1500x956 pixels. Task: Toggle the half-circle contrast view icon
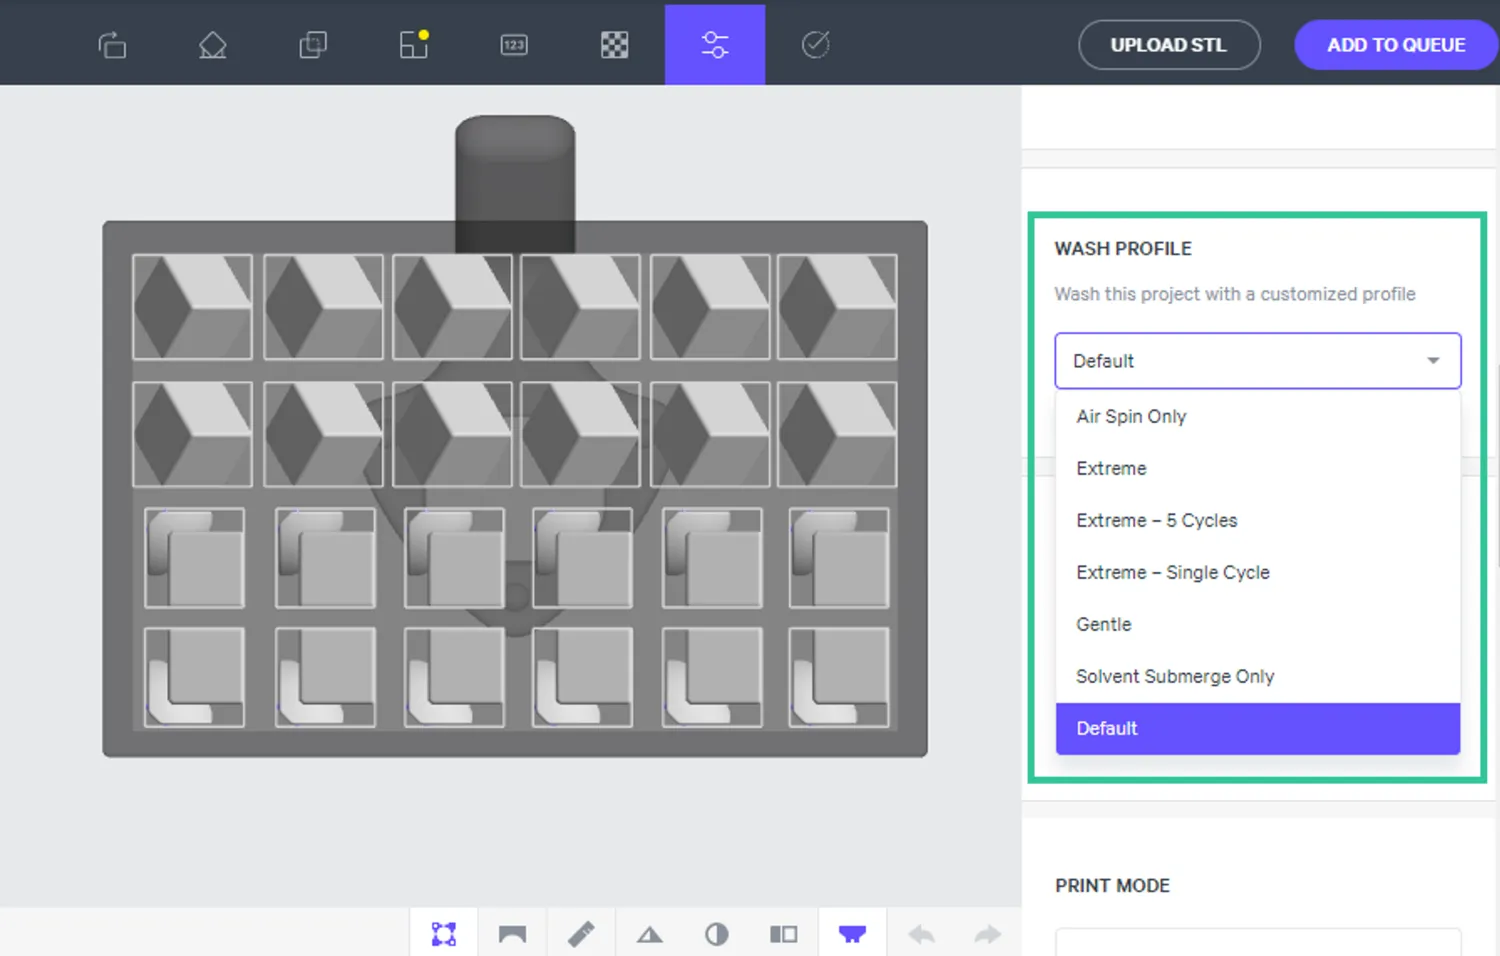point(717,934)
